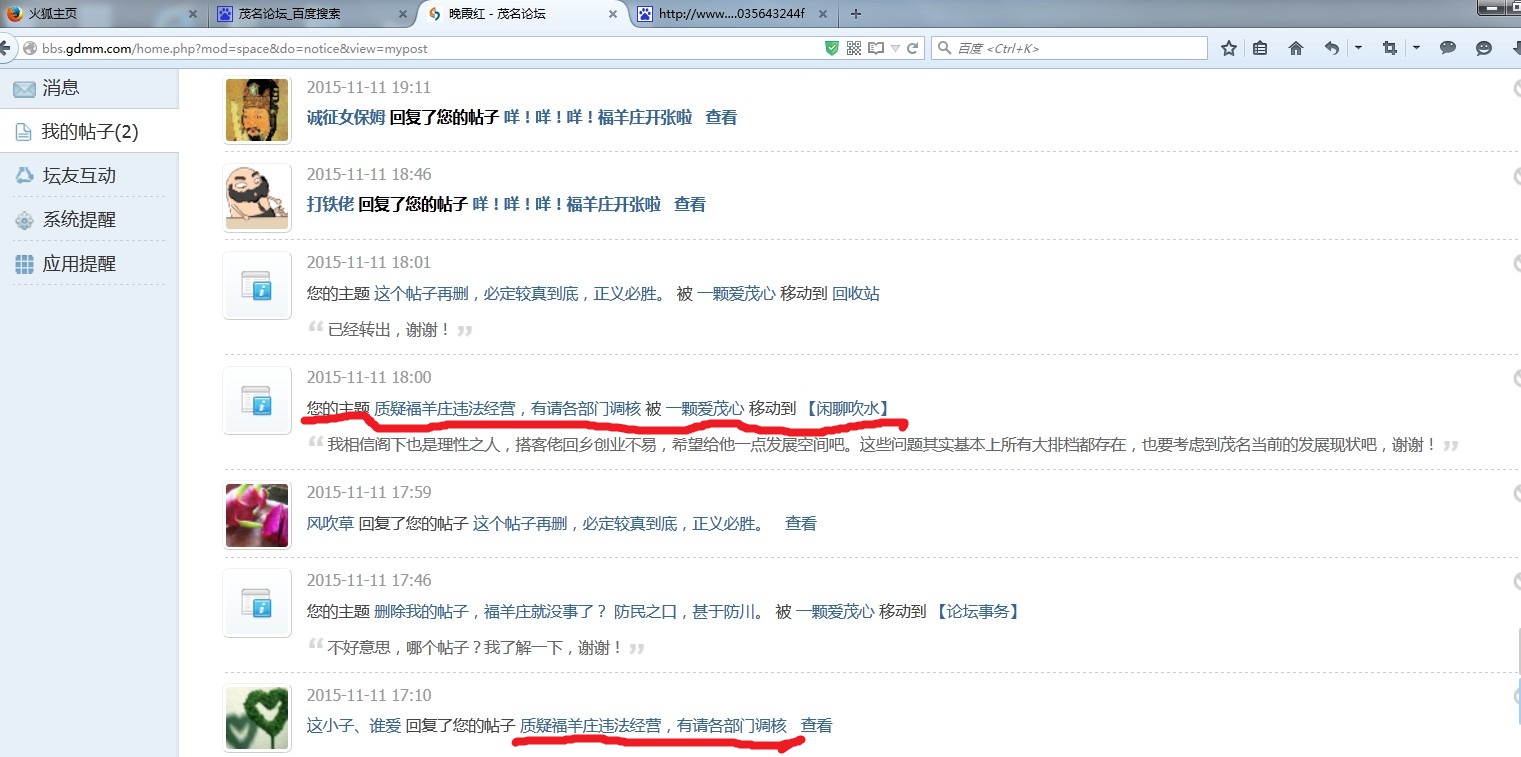Open the bookmarks list icon
The width and height of the screenshot is (1521, 757).
tap(1260, 48)
